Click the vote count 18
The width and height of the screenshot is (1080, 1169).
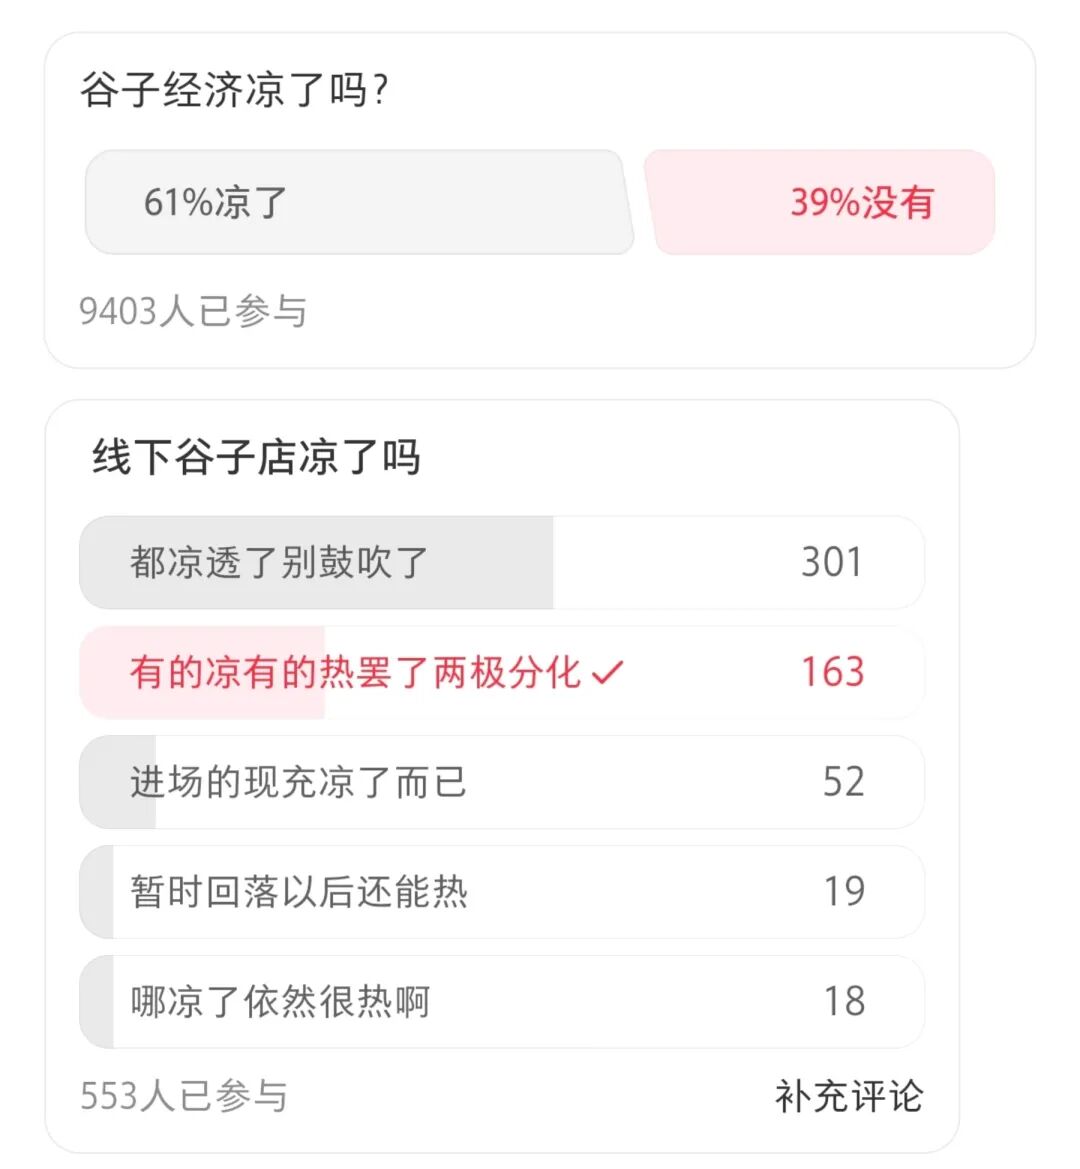pyautogui.click(x=843, y=1001)
